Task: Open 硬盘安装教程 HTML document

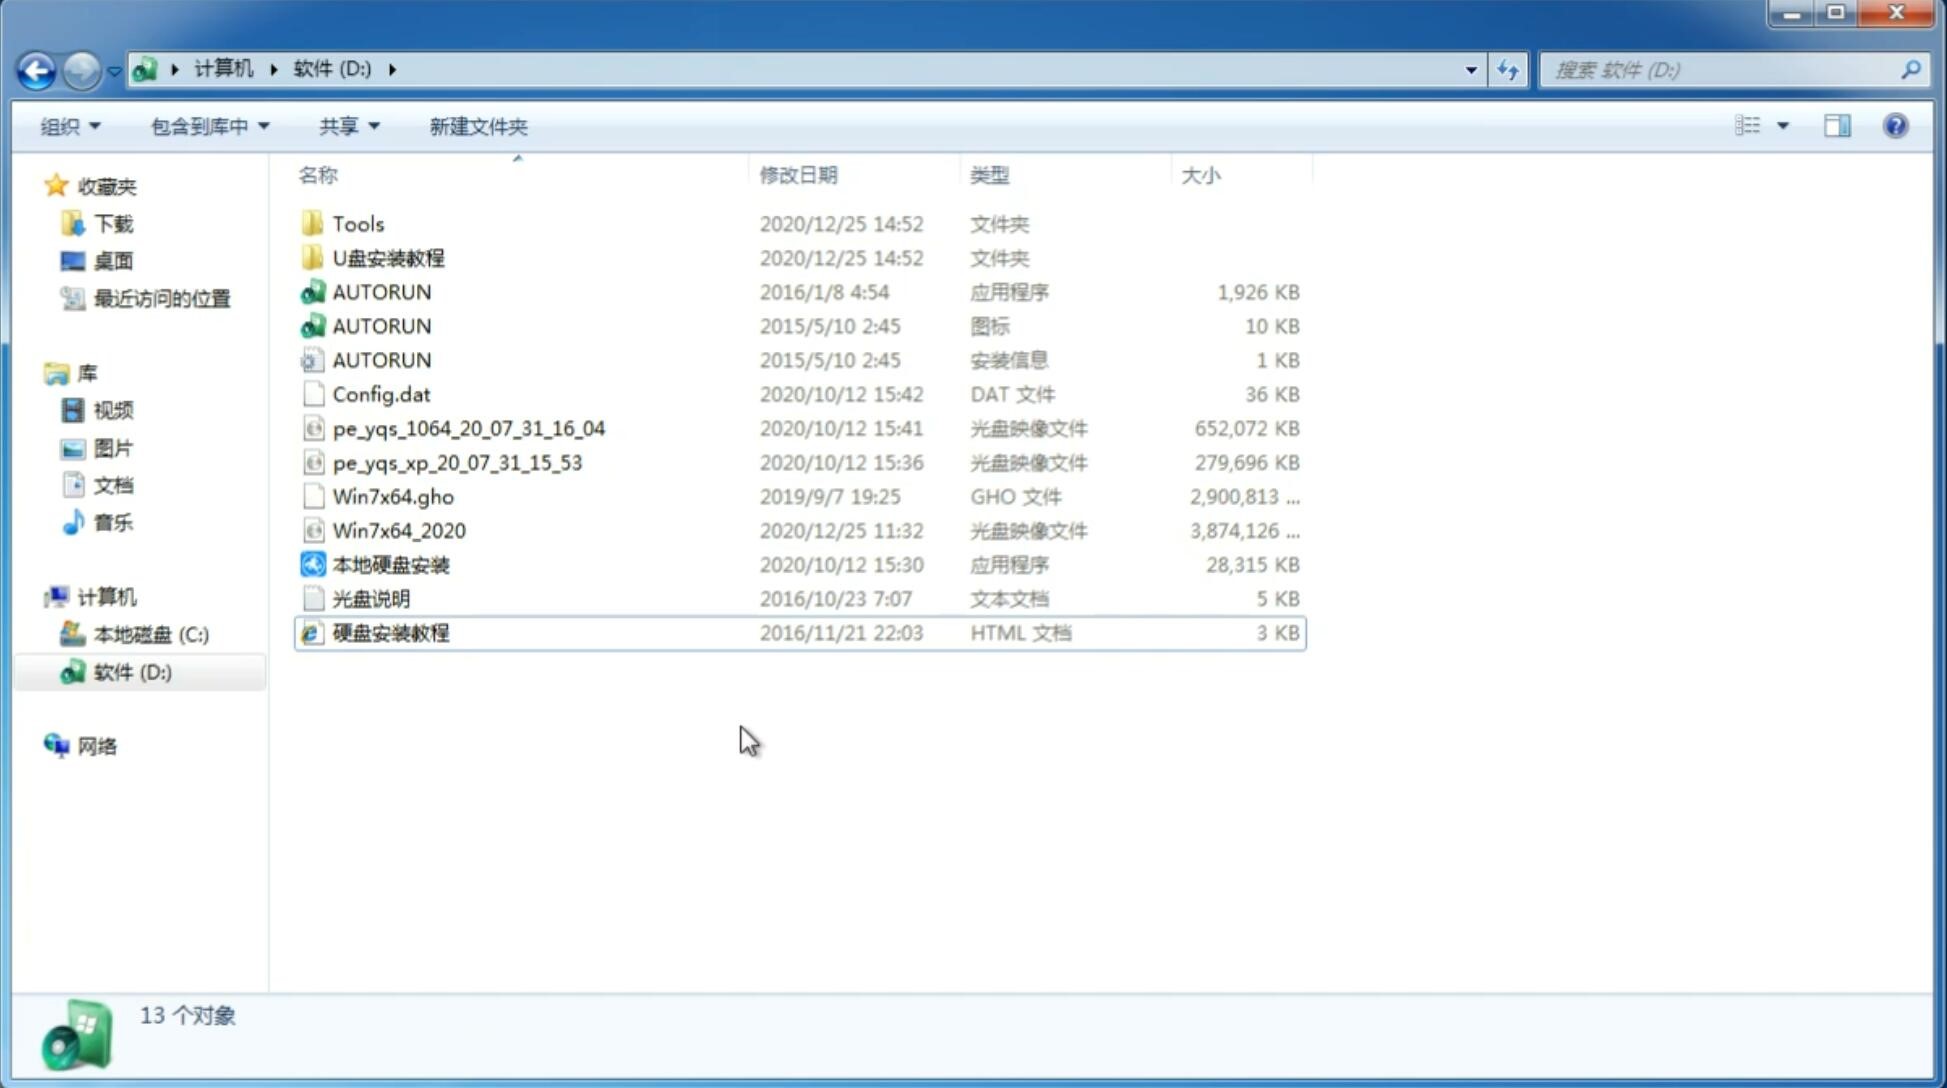Action: click(x=390, y=632)
